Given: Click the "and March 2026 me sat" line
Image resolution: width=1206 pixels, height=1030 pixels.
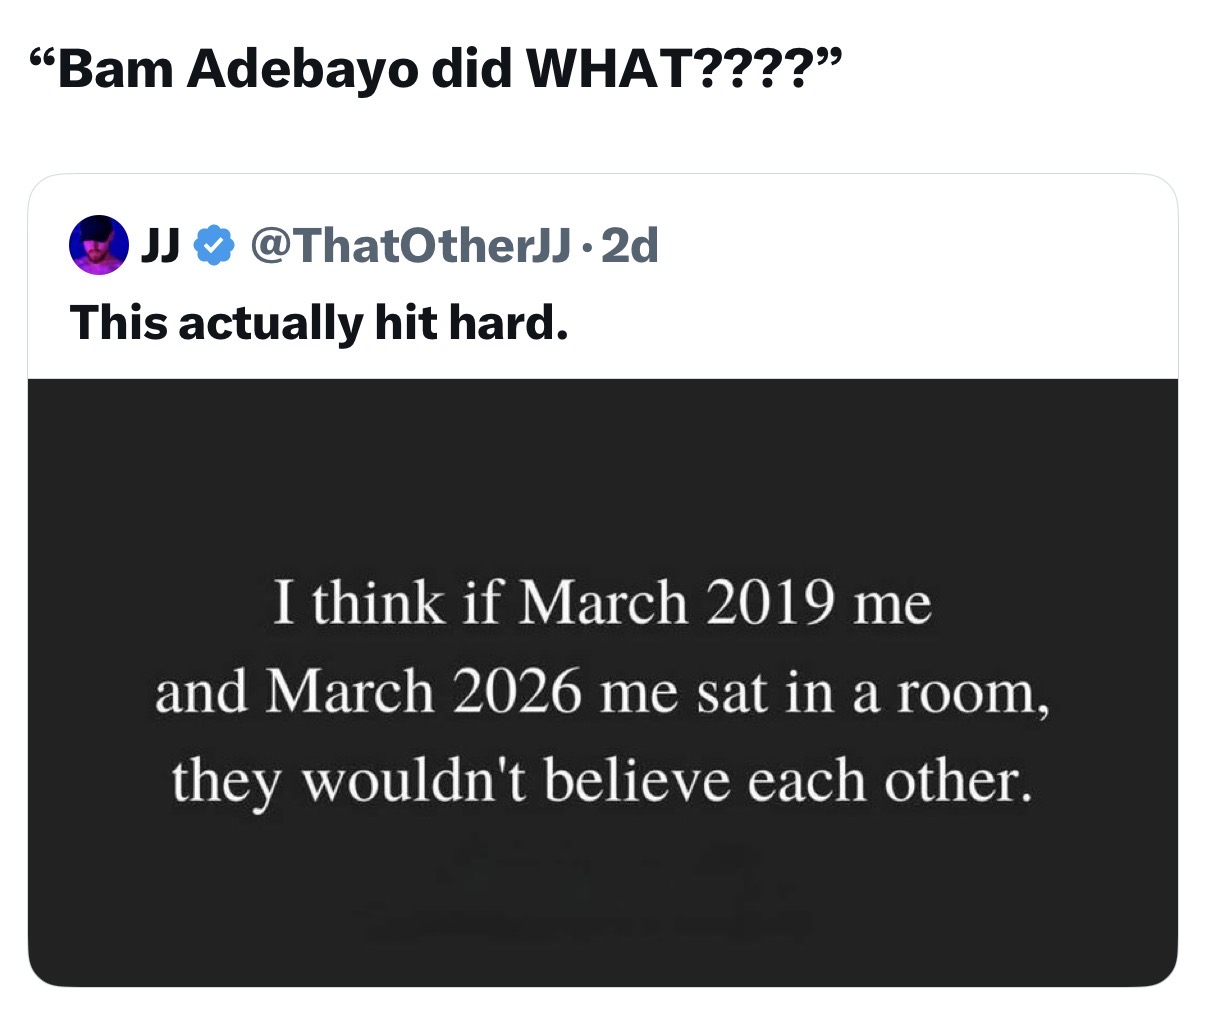Looking at the screenshot, I should tap(602, 692).
